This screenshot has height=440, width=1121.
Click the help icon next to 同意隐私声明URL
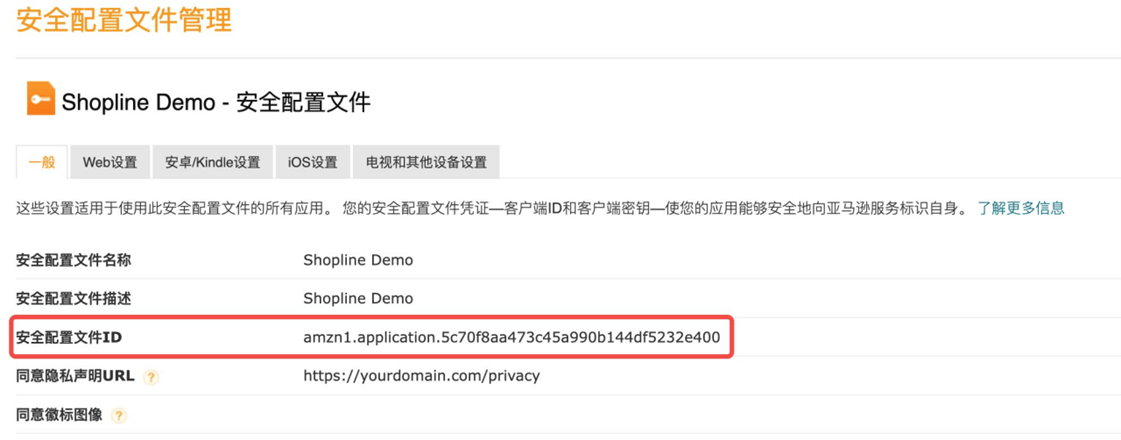pyautogui.click(x=151, y=377)
